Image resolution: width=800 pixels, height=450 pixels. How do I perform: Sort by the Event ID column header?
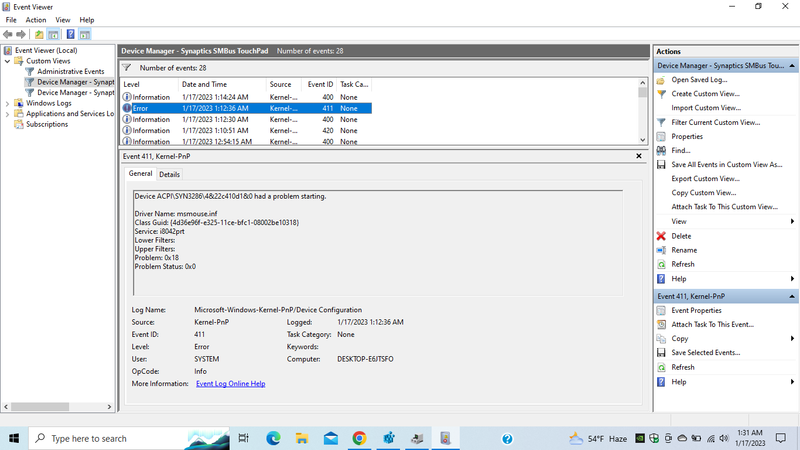coord(320,85)
